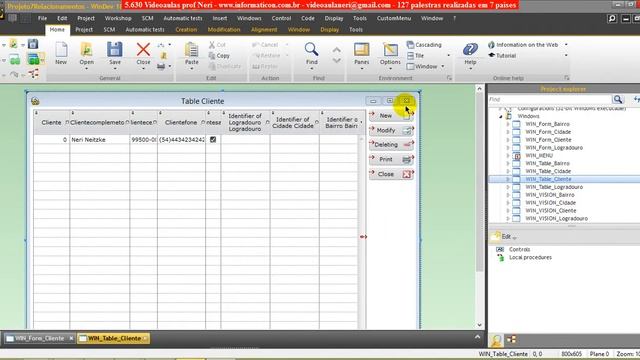The width and height of the screenshot is (640, 360).
Task: Click the Cancel action in ribbon
Action: (265, 44)
